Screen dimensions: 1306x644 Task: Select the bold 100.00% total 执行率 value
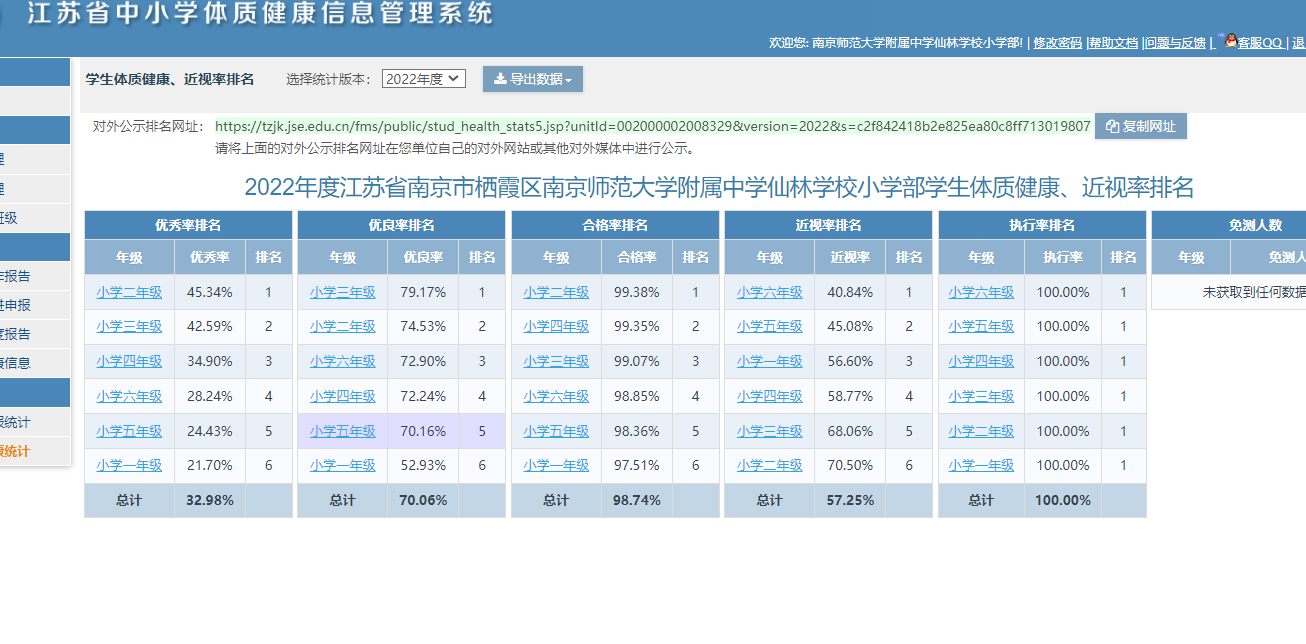[1063, 500]
